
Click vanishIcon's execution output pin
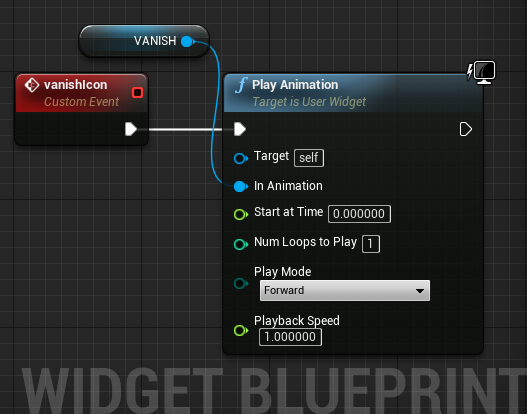(x=131, y=129)
